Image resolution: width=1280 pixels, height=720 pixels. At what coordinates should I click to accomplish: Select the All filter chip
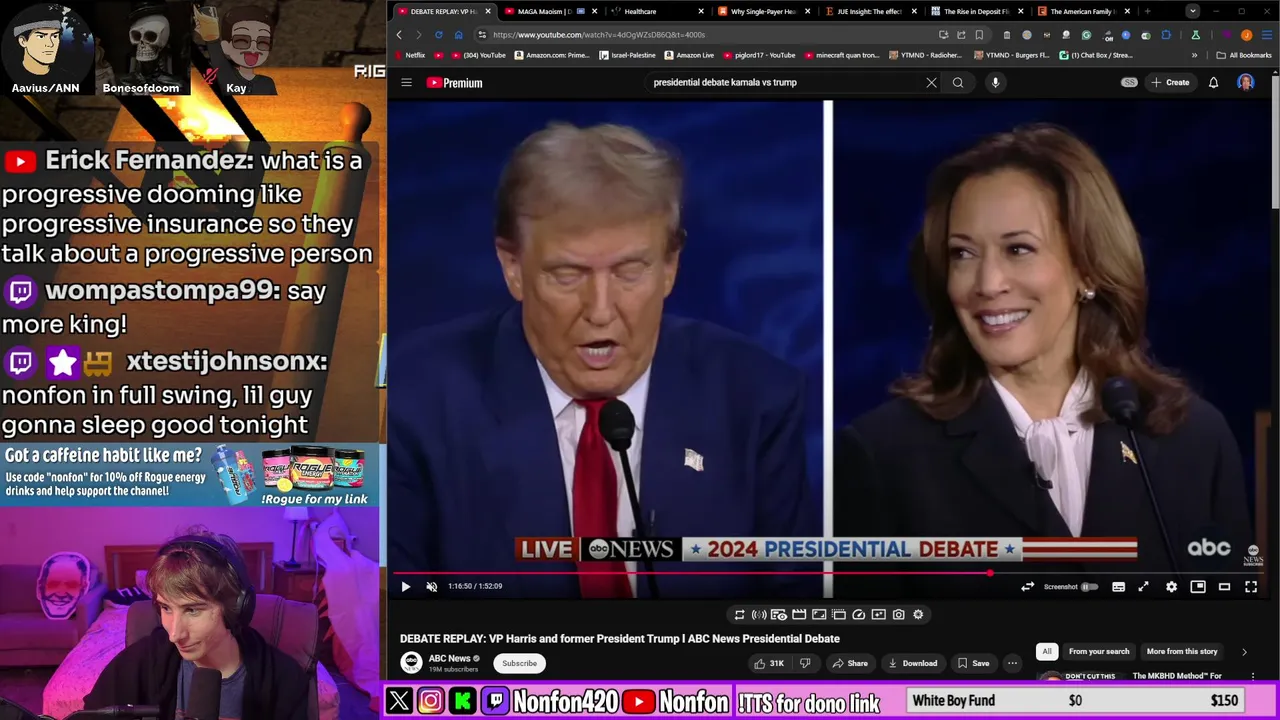coord(1047,652)
